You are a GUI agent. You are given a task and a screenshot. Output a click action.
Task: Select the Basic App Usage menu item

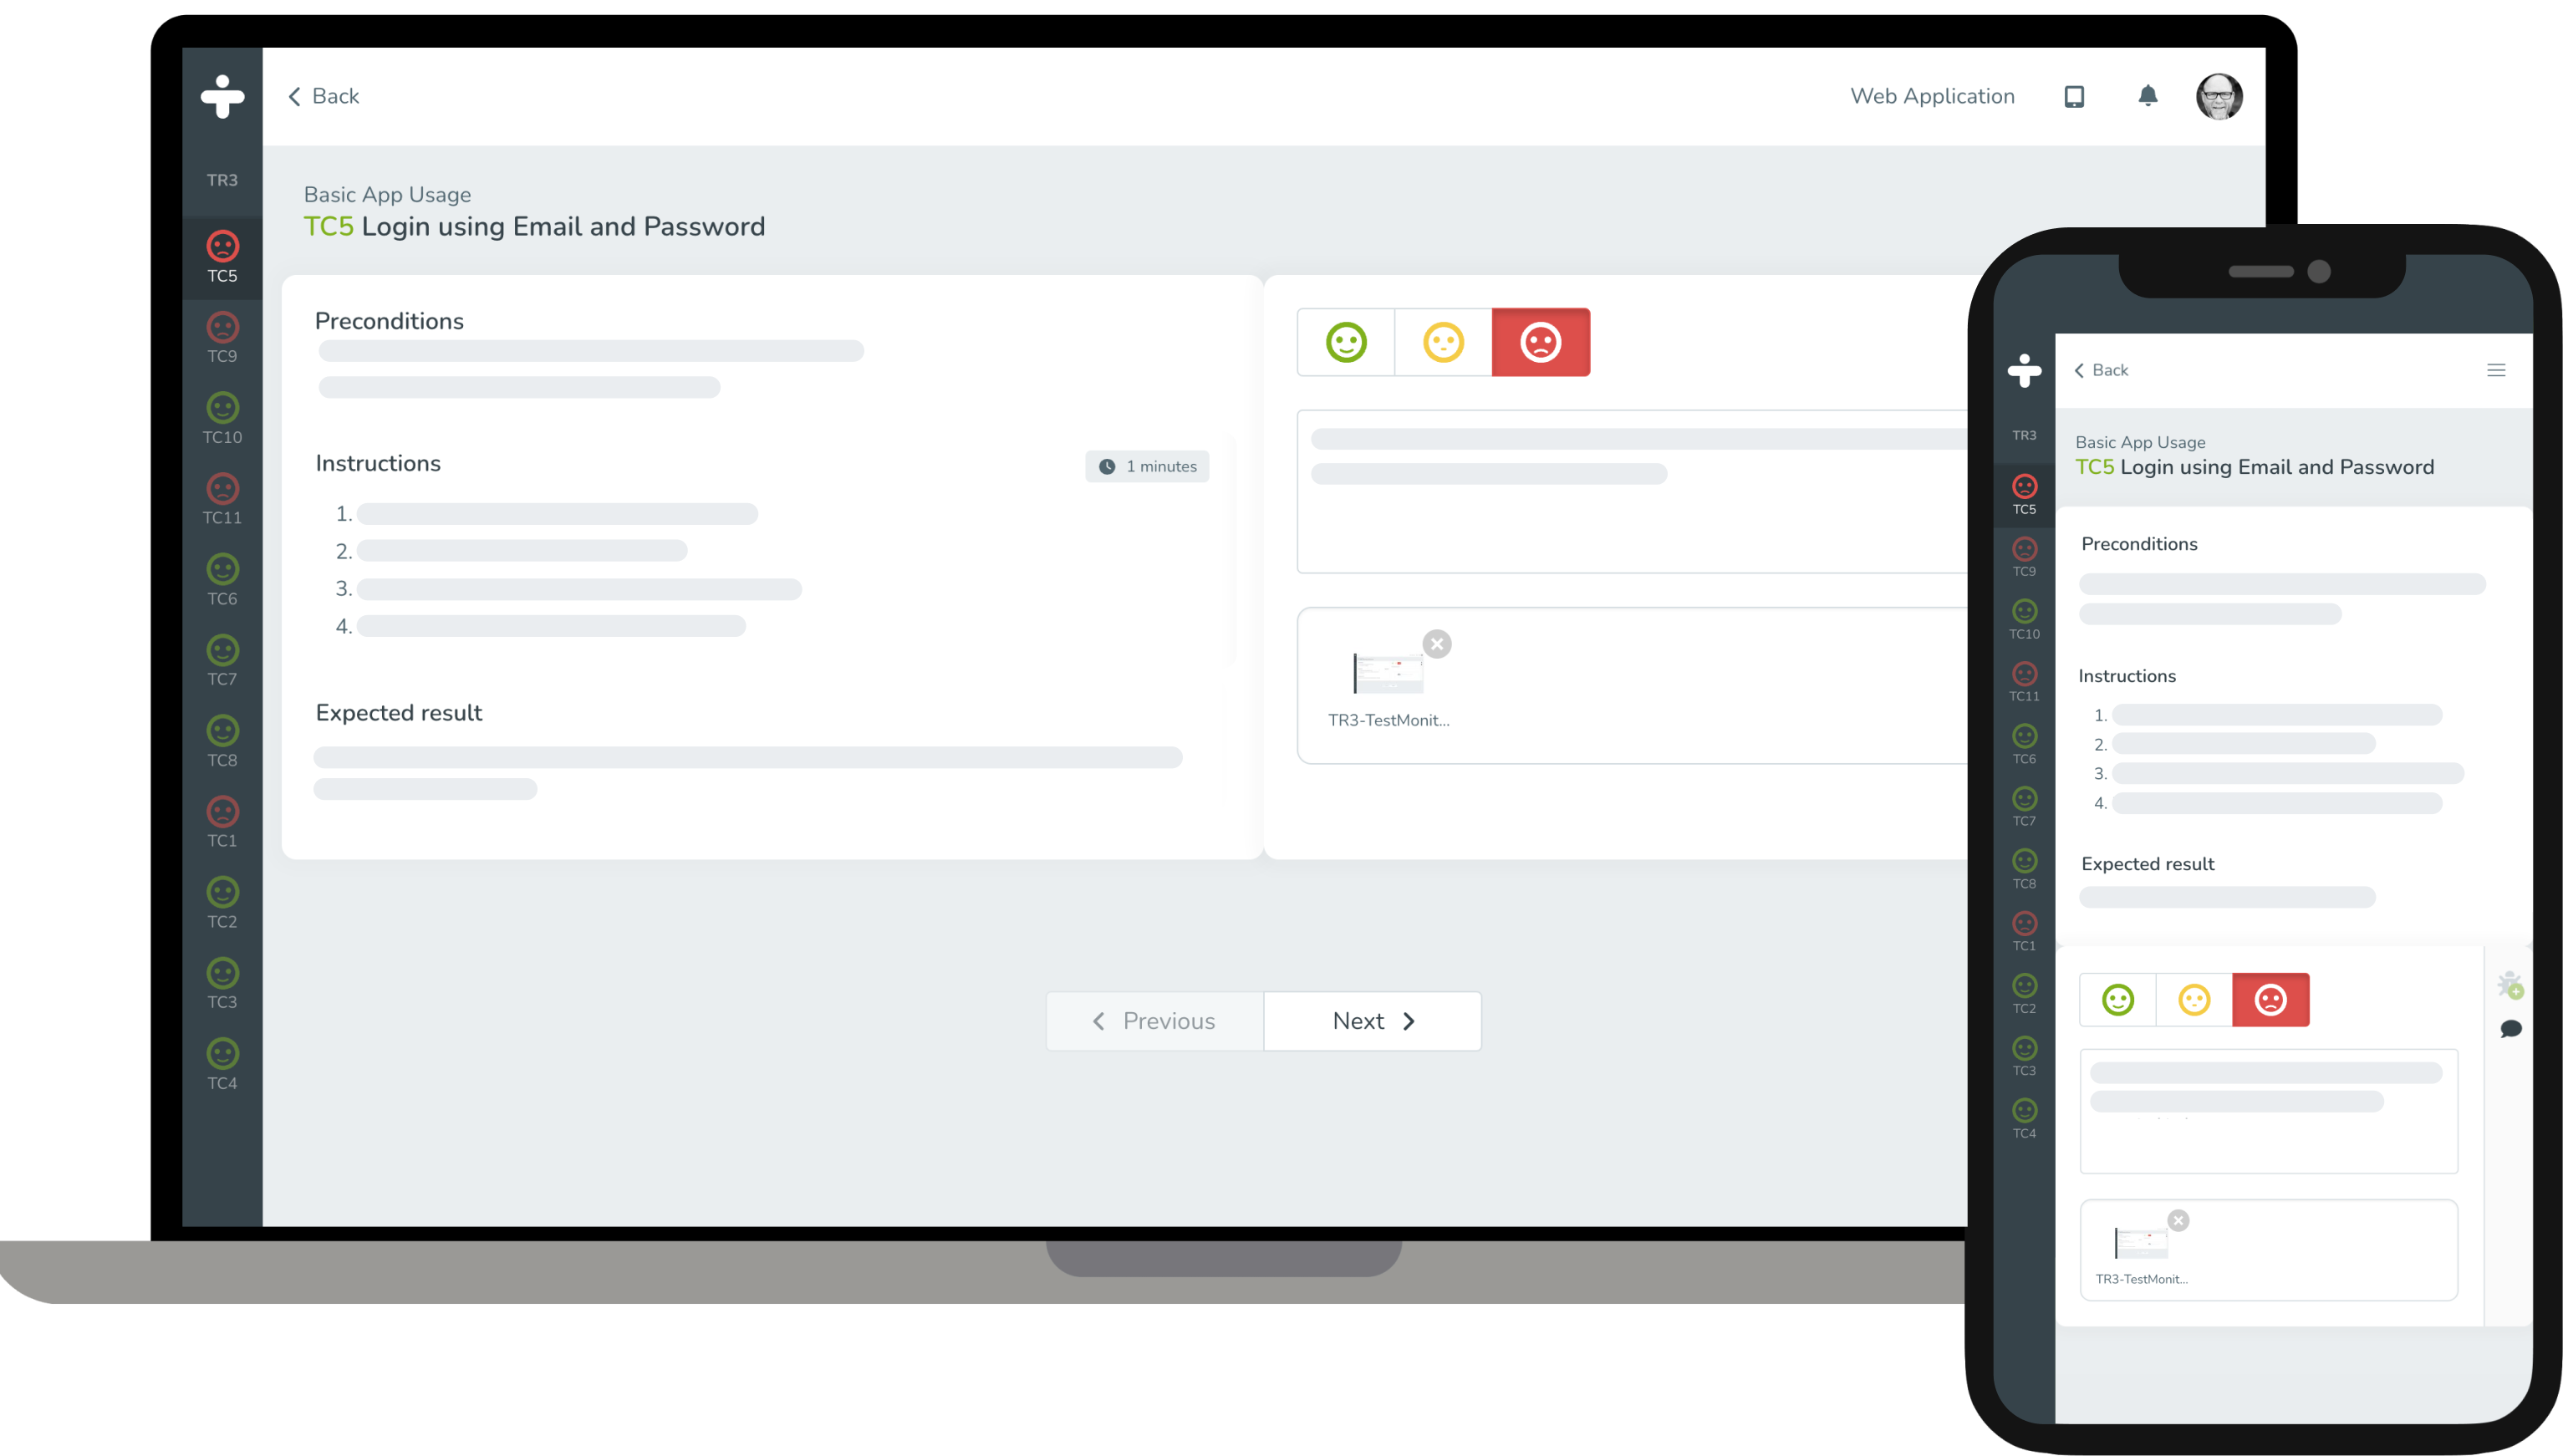click(x=387, y=194)
